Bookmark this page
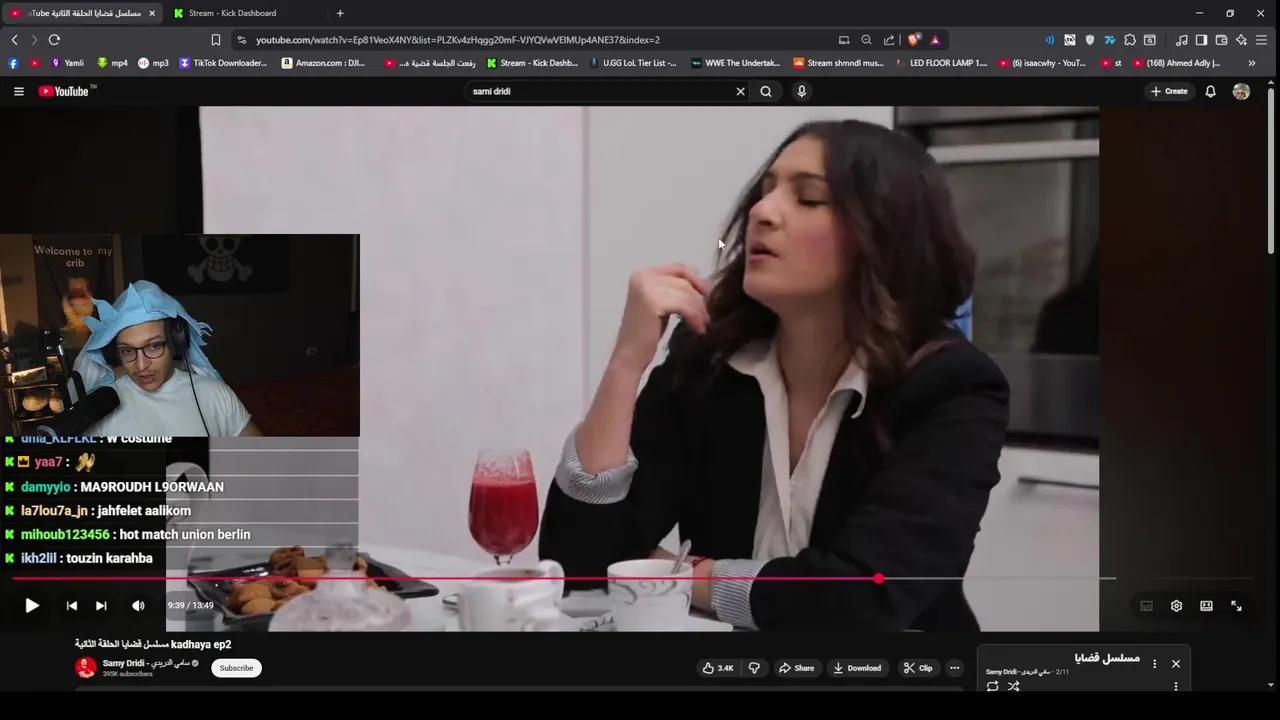1280x720 pixels. (x=215, y=40)
